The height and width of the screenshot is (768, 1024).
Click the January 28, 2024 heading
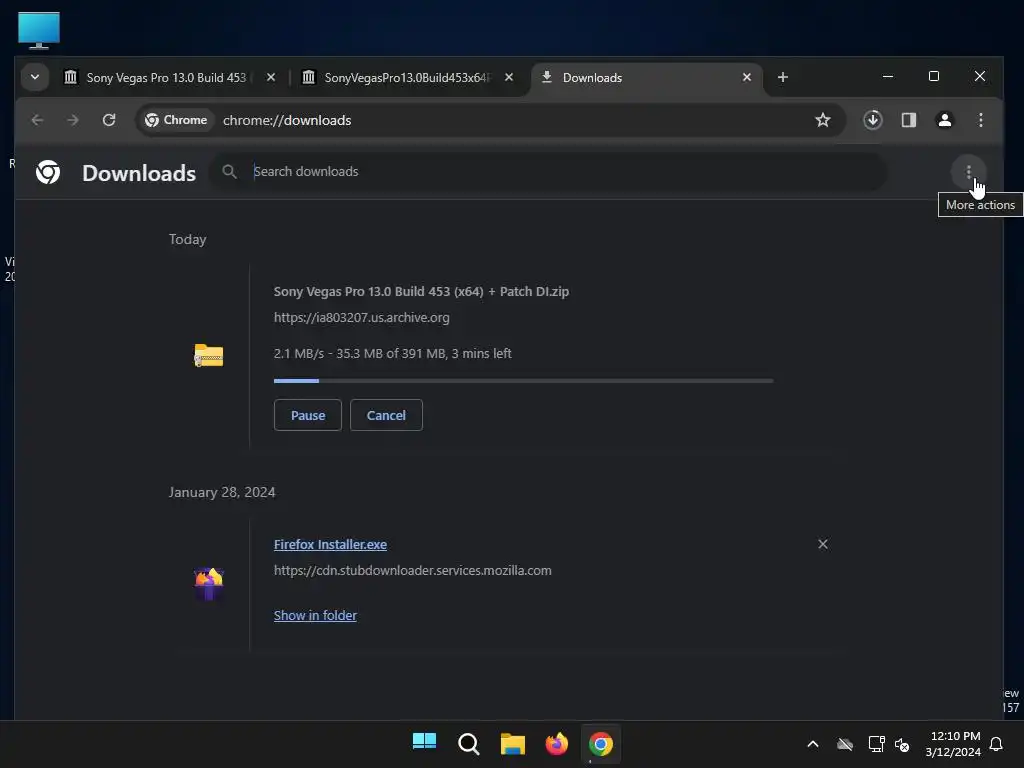[222, 492]
